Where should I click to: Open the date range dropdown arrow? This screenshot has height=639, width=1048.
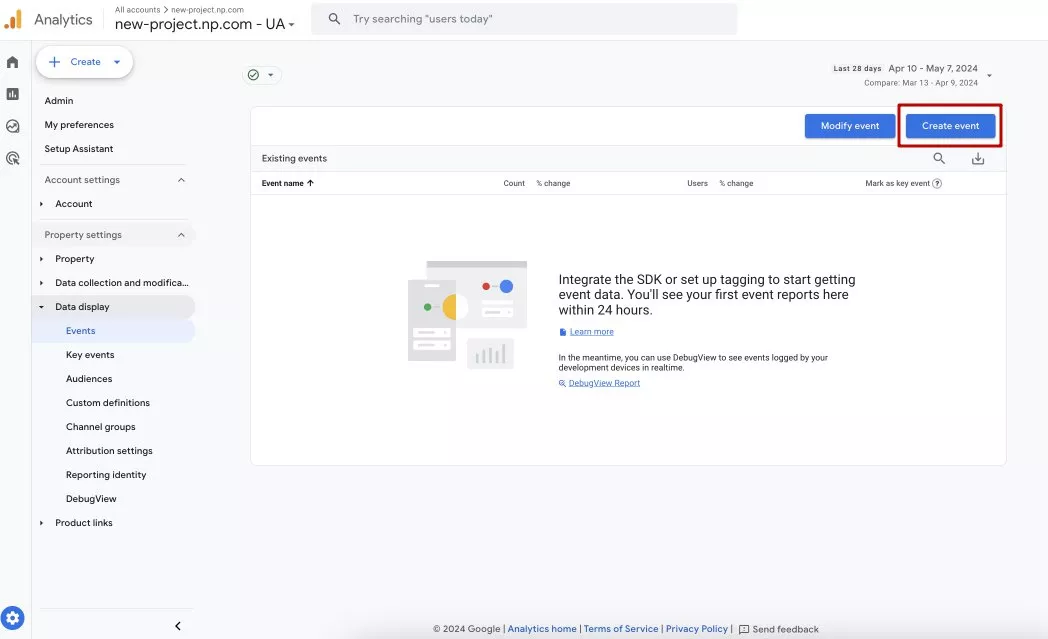point(989,76)
